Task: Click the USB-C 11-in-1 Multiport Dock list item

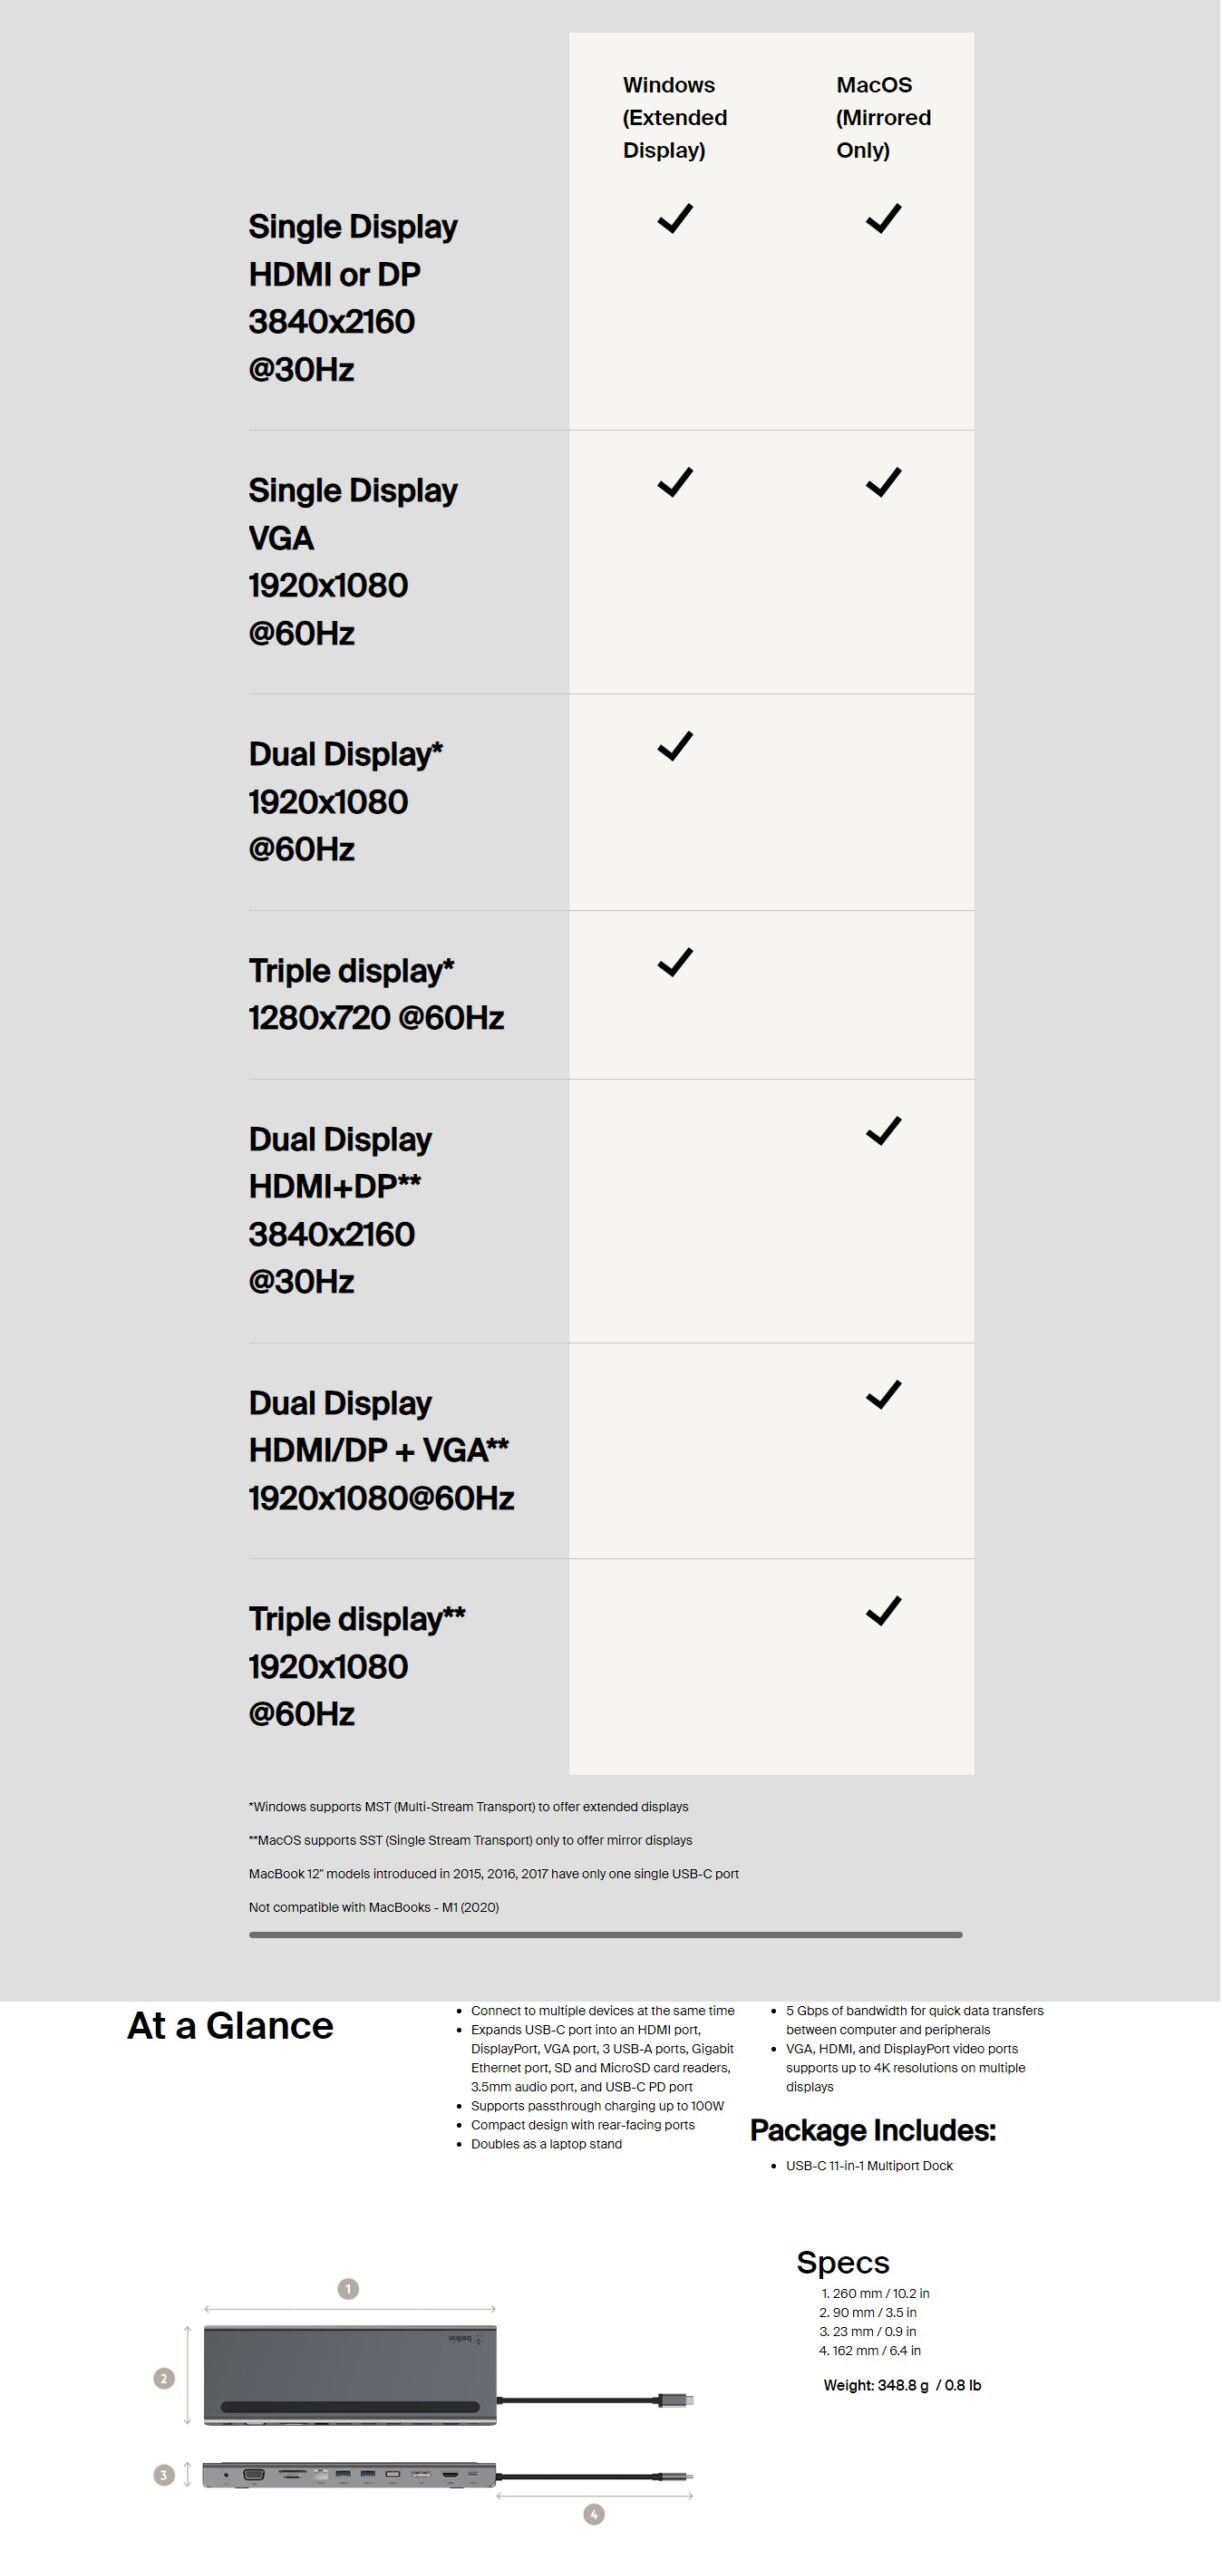Action: click(x=869, y=2166)
